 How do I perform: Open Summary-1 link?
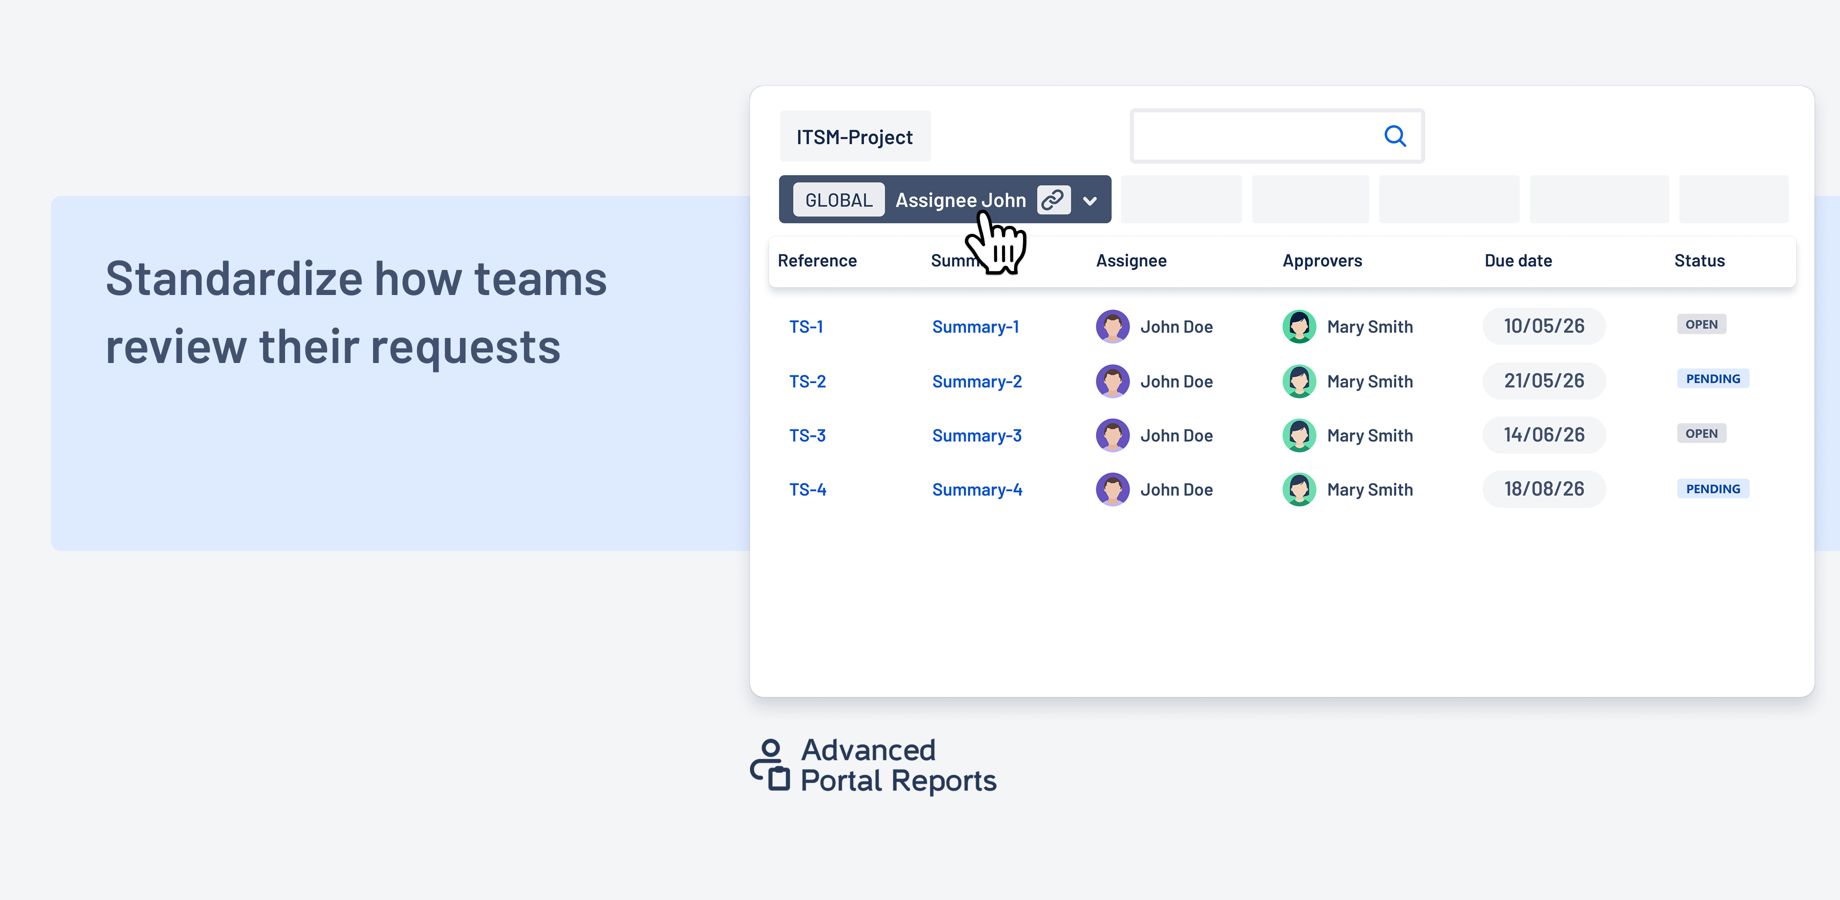coord(975,326)
